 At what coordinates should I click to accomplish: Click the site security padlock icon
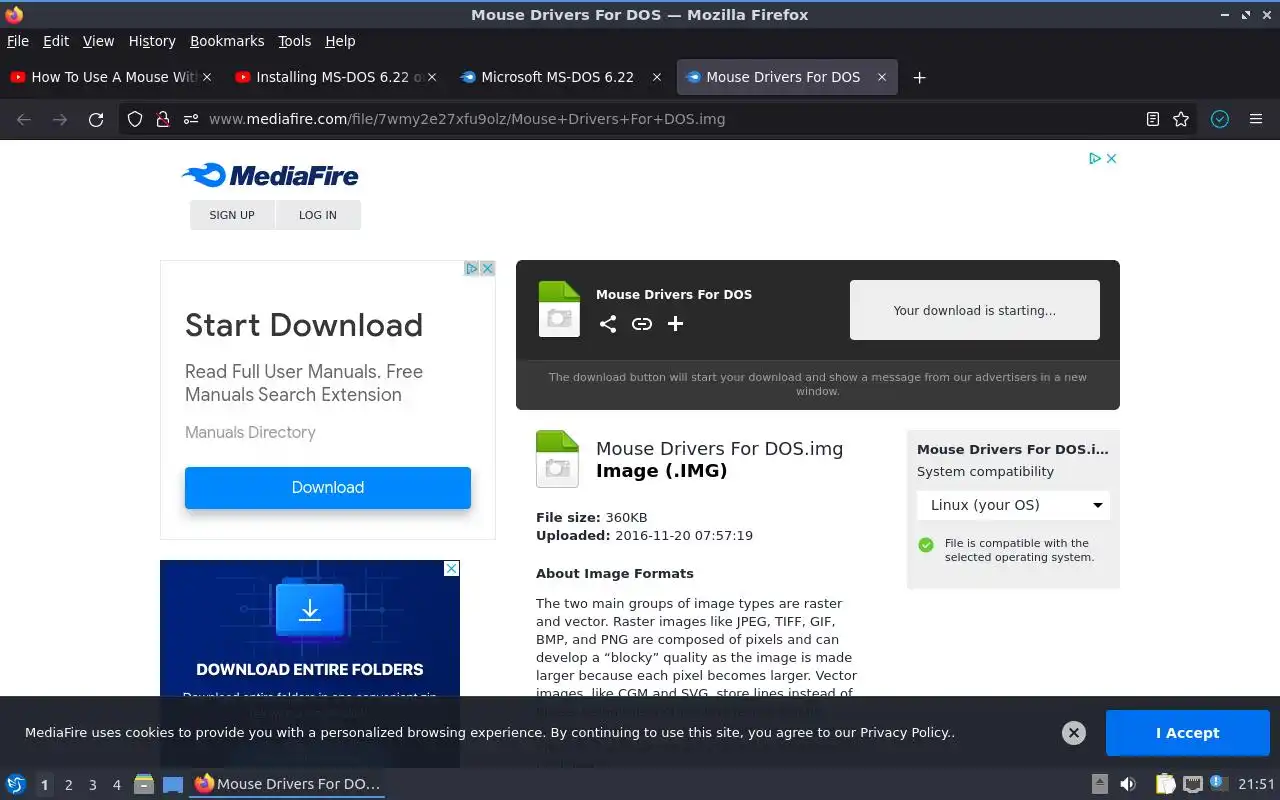click(x=163, y=119)
